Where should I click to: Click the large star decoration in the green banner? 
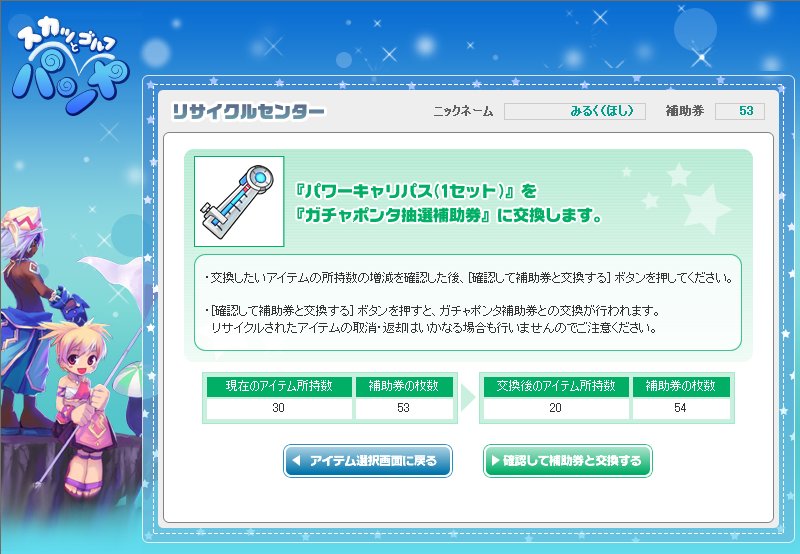tap(706, 209)
